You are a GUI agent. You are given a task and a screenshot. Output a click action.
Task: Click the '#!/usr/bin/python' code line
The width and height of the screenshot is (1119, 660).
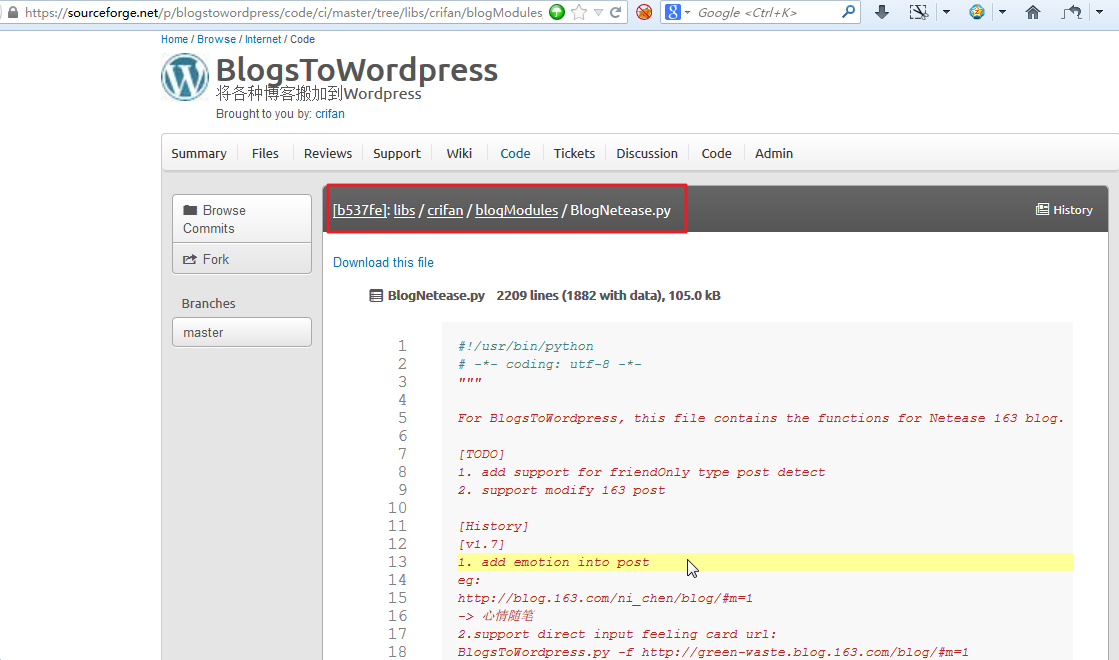525,346
